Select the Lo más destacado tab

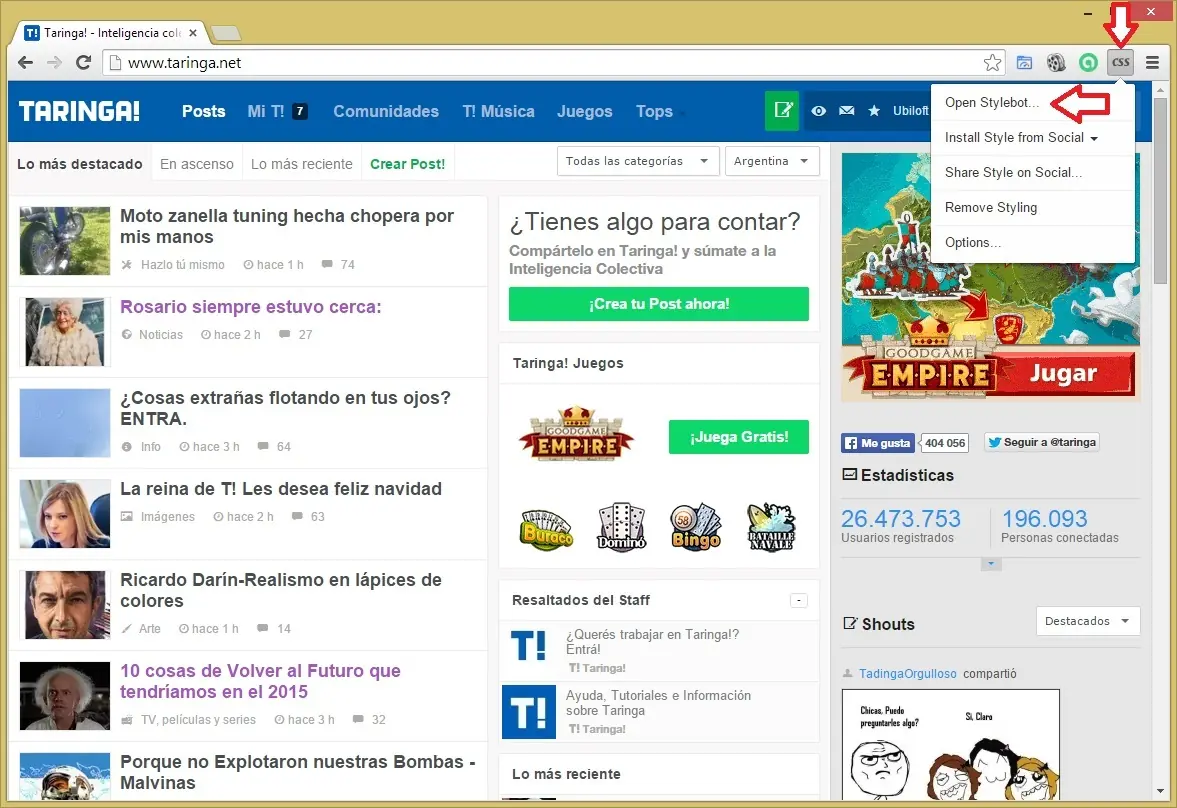[x=80, y=164]
